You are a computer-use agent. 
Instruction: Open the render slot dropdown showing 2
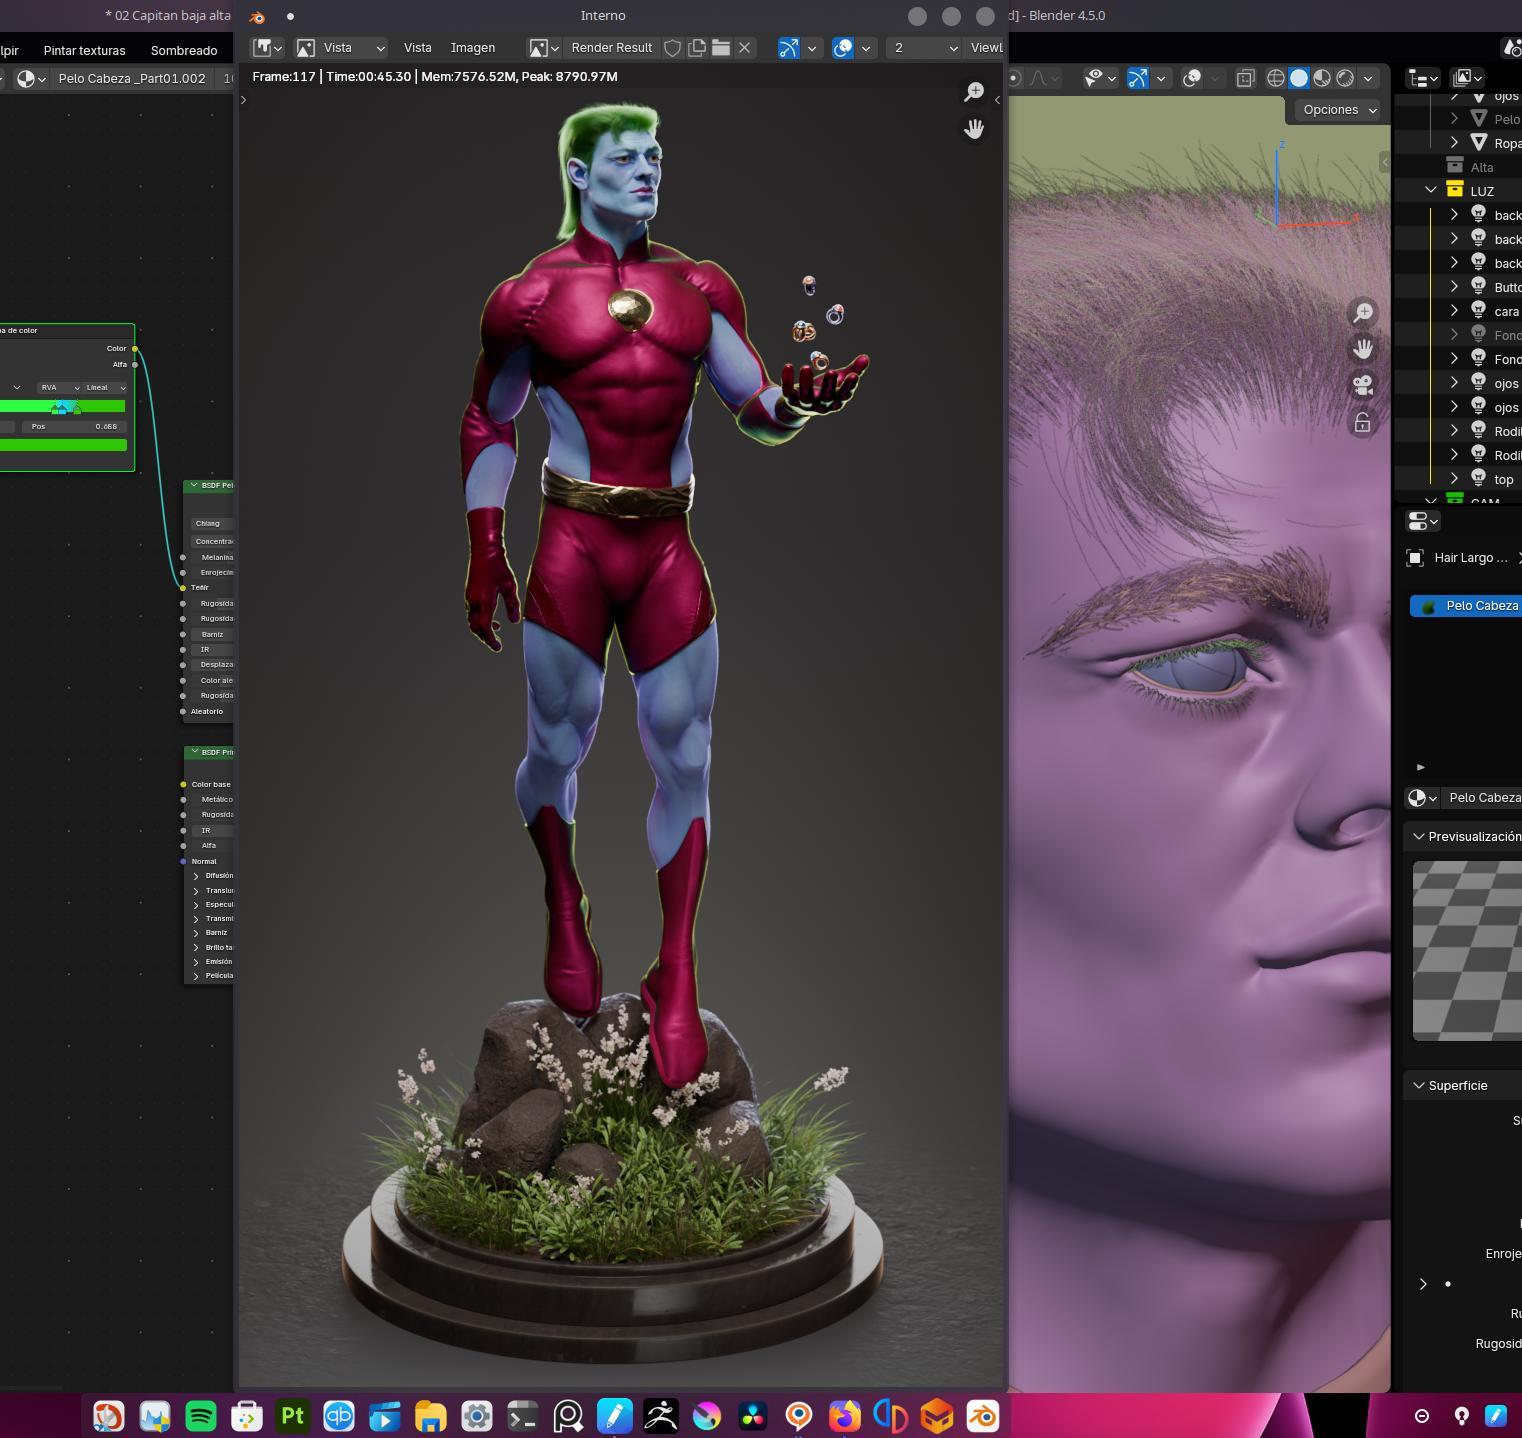(924, 47)
